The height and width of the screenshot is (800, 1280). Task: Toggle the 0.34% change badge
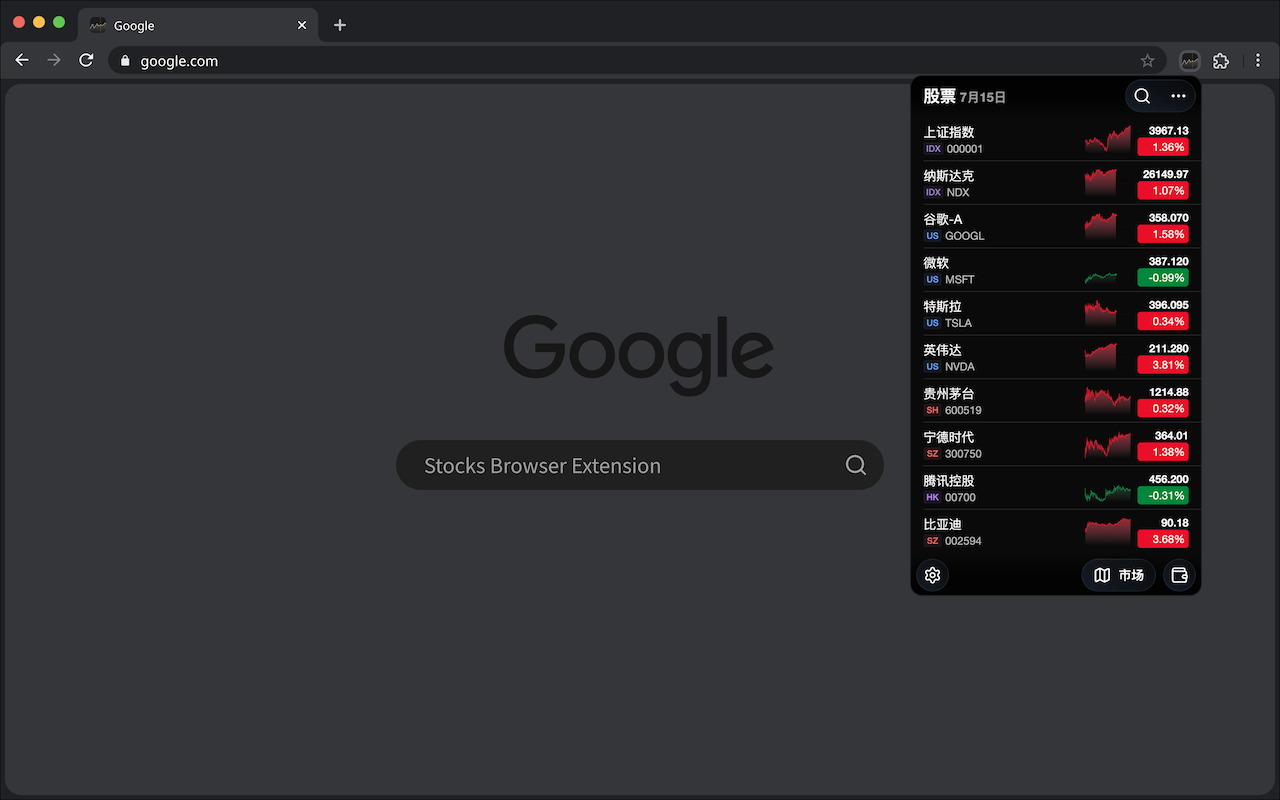click(1163, 321)
